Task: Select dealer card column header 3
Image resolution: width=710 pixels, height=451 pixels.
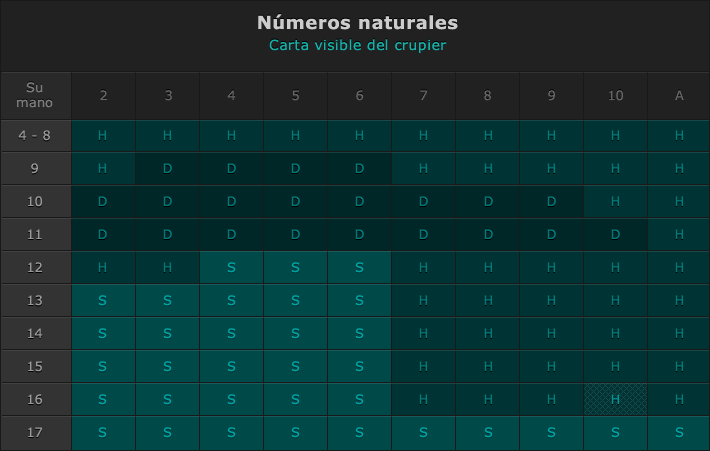Action: [x=168, y=96]
